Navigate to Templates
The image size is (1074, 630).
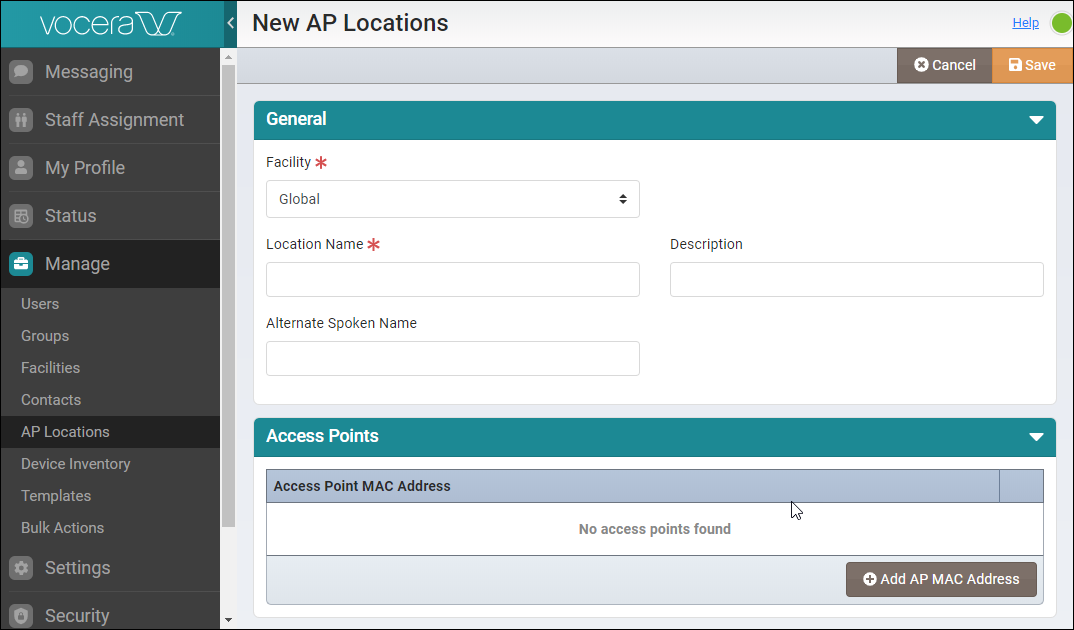click(56, 495)
